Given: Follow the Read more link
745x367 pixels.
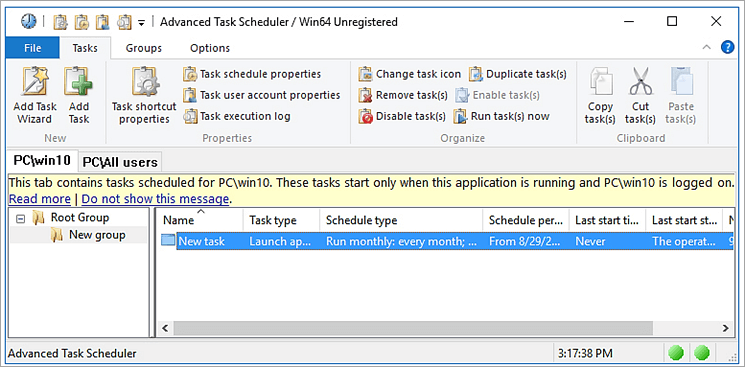Looking at the screenshot, I should [x=39, y=199].
